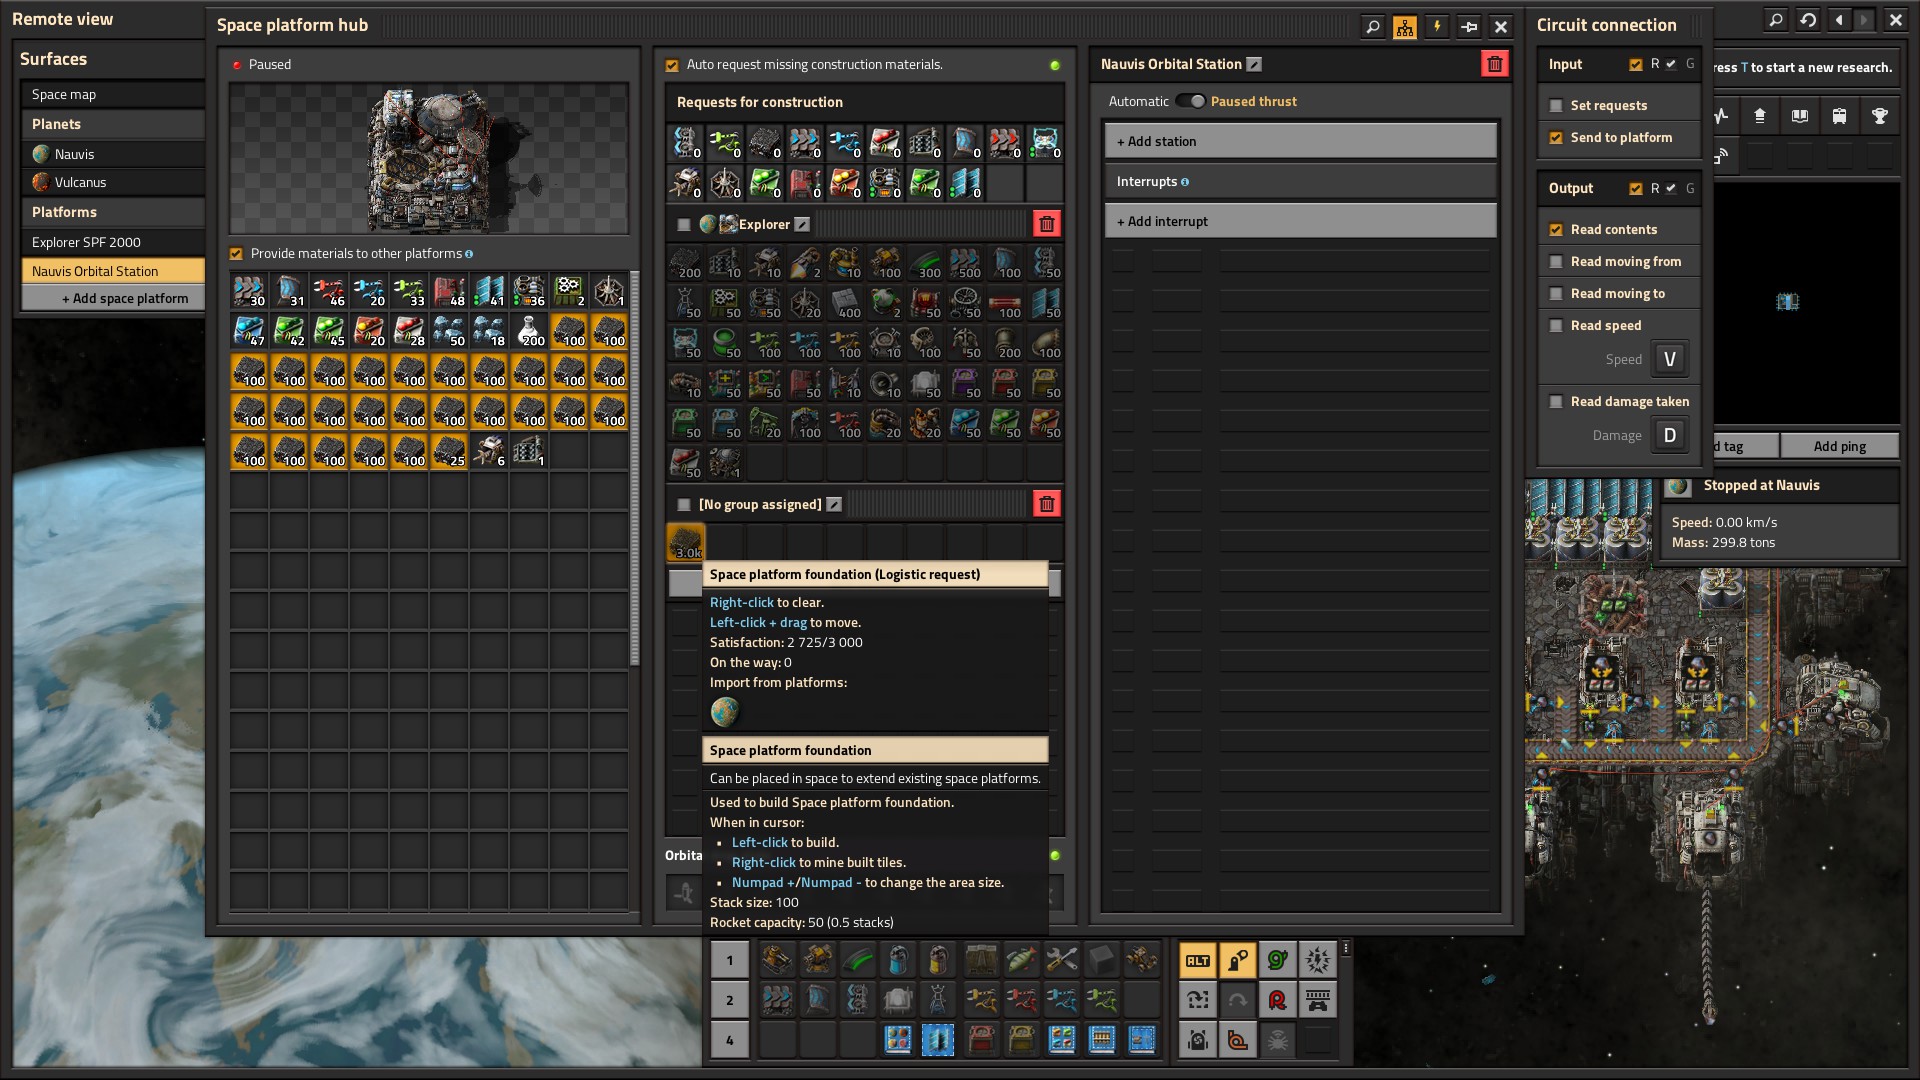Image resolution: width=1920 pixels, height=1080 pixels.
Task: Click the green rail request showing 300 in Explorer group
Action: pos(926,263)
